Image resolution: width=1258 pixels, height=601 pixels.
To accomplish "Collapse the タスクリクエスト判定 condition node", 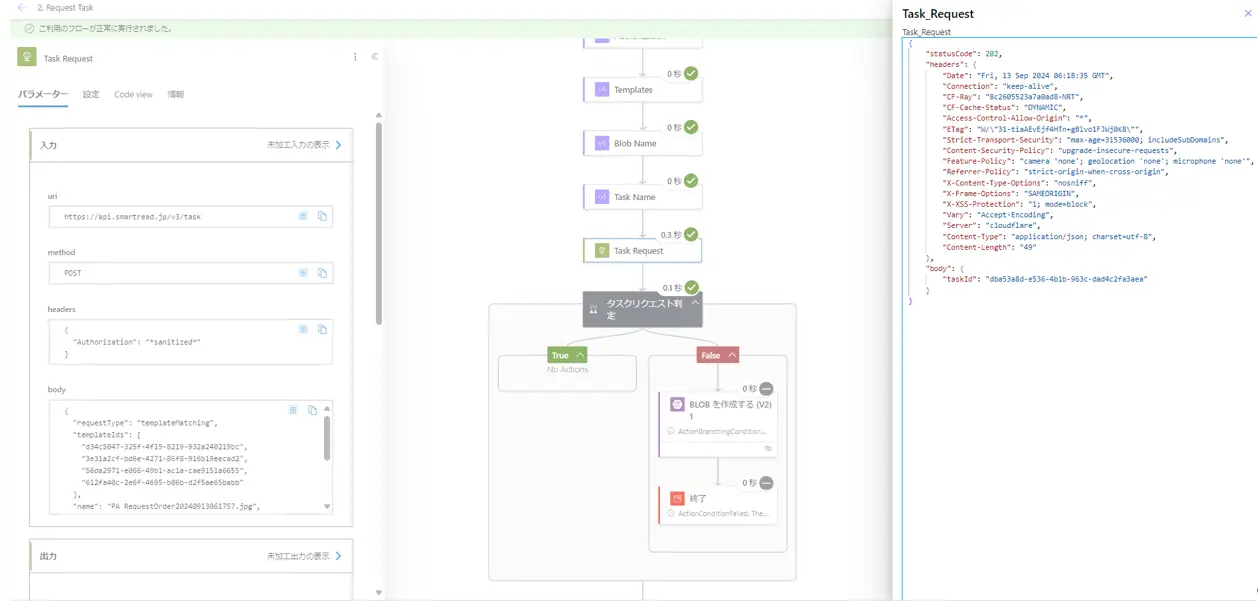I will point(696,302).
